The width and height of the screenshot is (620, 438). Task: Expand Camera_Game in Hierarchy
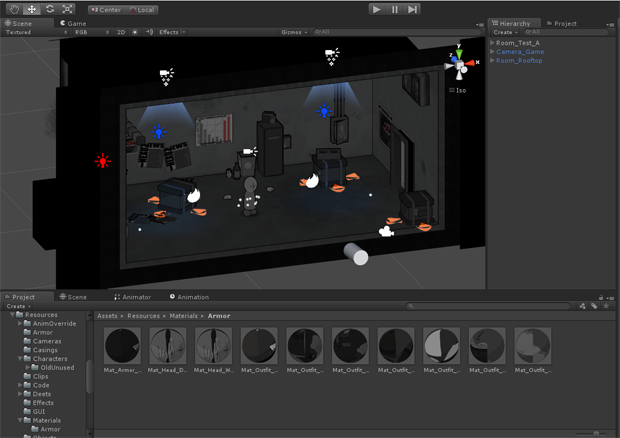[492, 51]
